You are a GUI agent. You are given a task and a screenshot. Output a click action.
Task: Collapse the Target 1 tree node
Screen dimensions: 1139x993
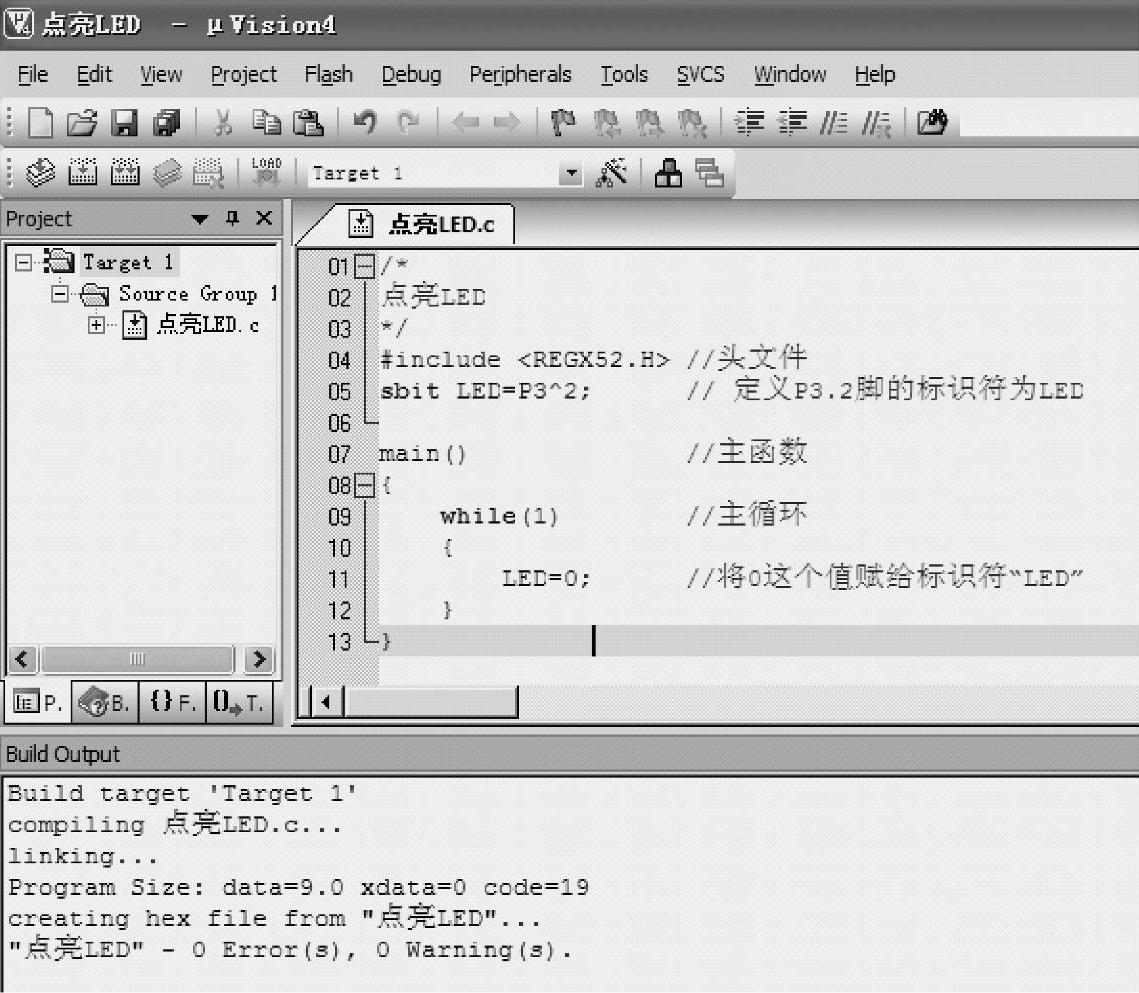[x=23, y=262]
